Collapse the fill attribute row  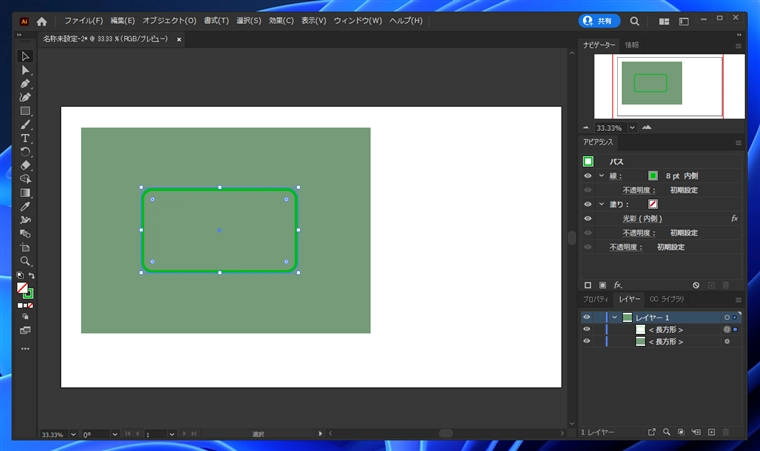coord(602,205)
